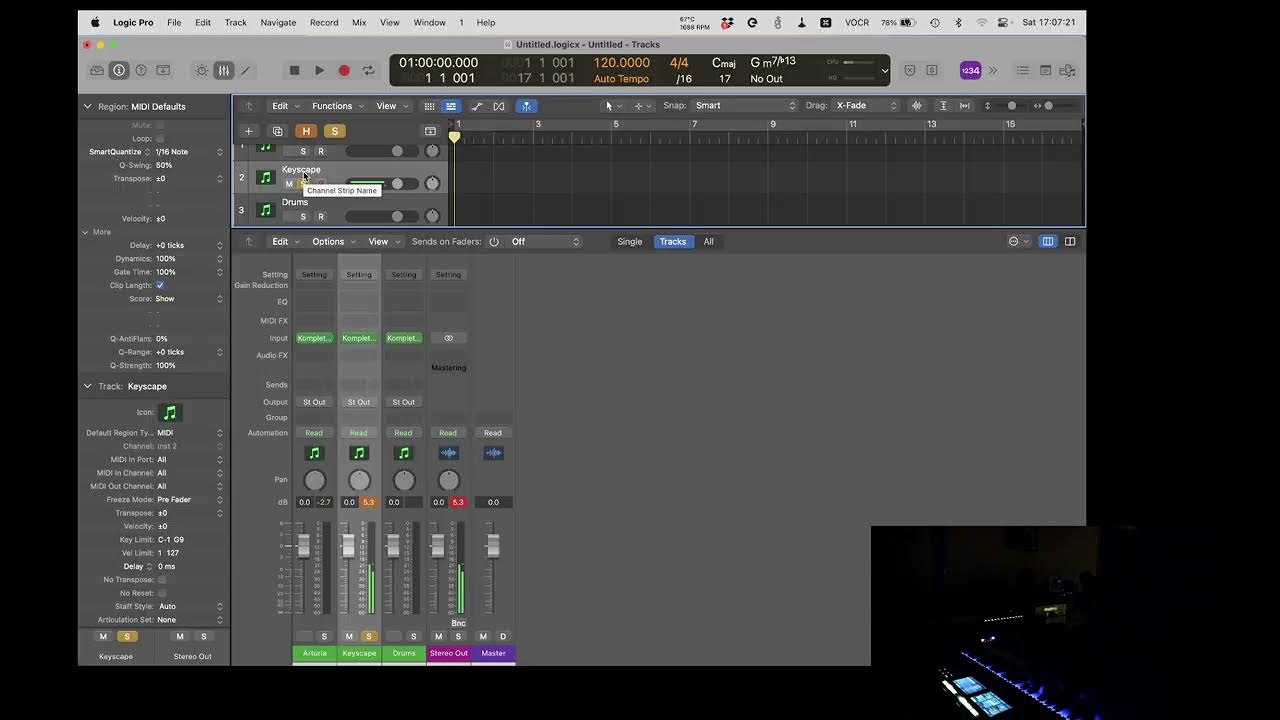Toggle the orange Hide (H) button
This screenshot has width=1280, height=720.
coord(306,131)
